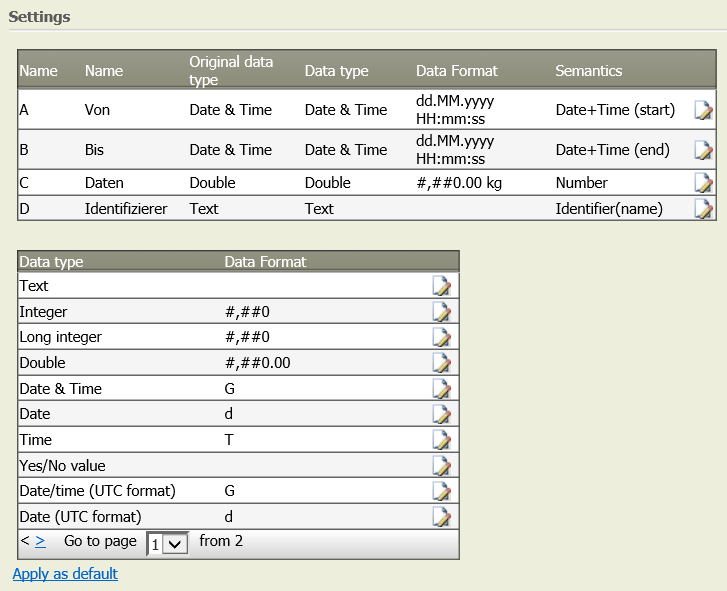The image size is (727, 591).
Task: Edit the Date & Time data type format
Action: [x=441, y=389]
